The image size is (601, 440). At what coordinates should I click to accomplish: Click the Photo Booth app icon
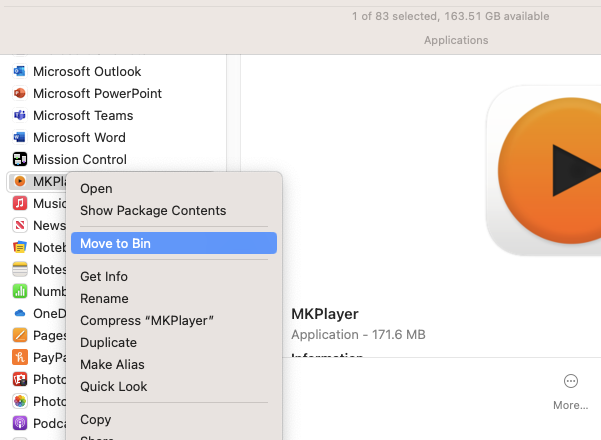coord(20,379)
